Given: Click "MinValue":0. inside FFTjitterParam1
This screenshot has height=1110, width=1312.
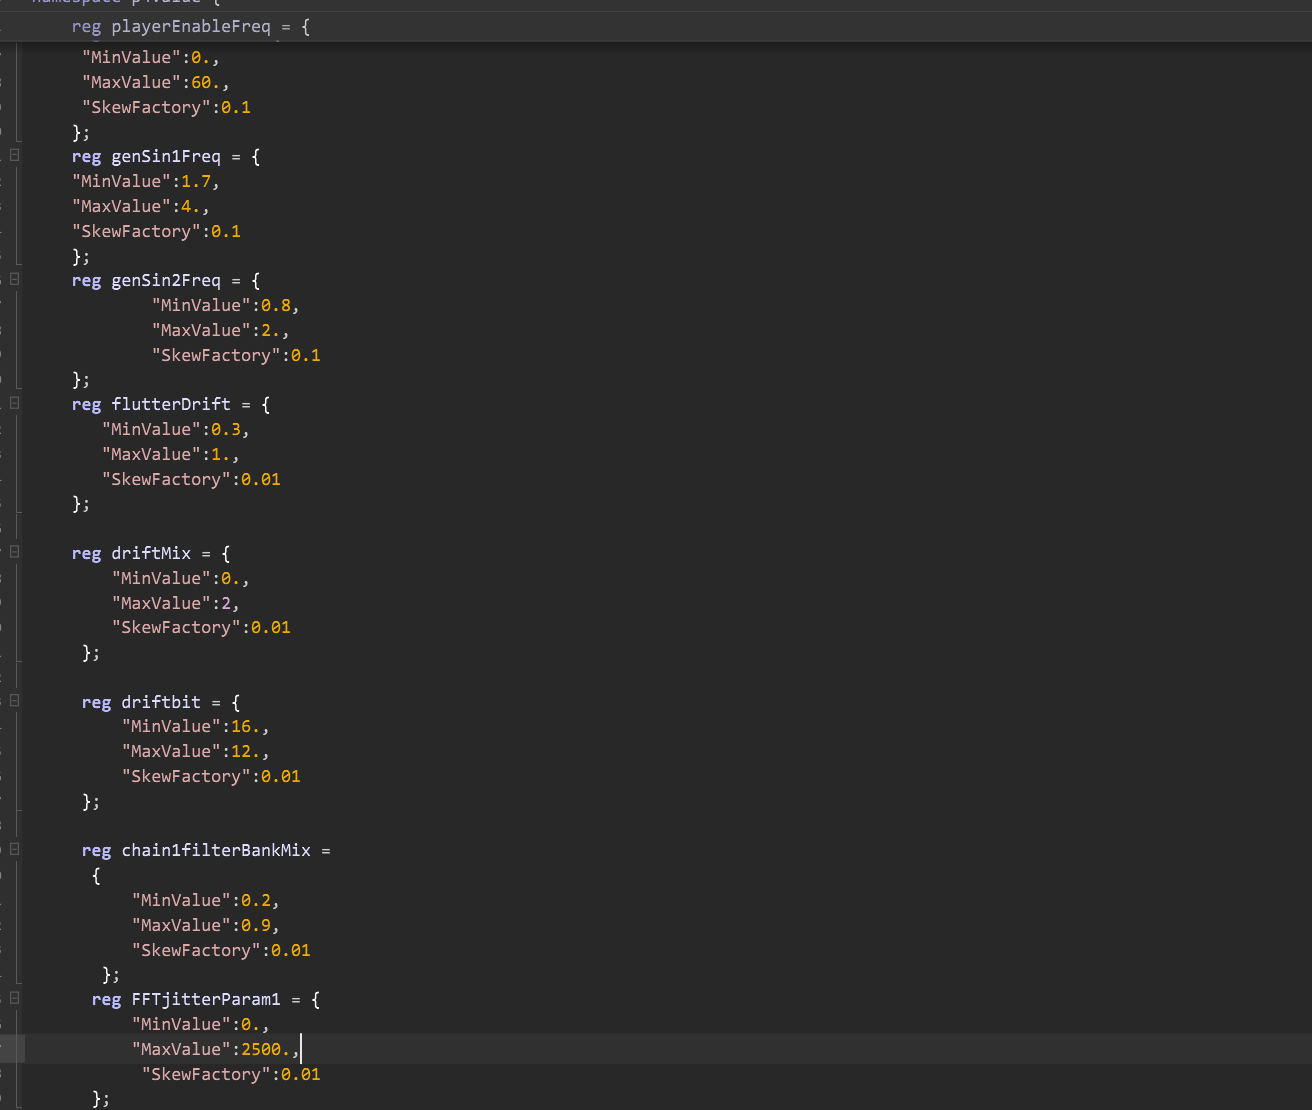Looking at the screenshot, I should point(201,1024).
